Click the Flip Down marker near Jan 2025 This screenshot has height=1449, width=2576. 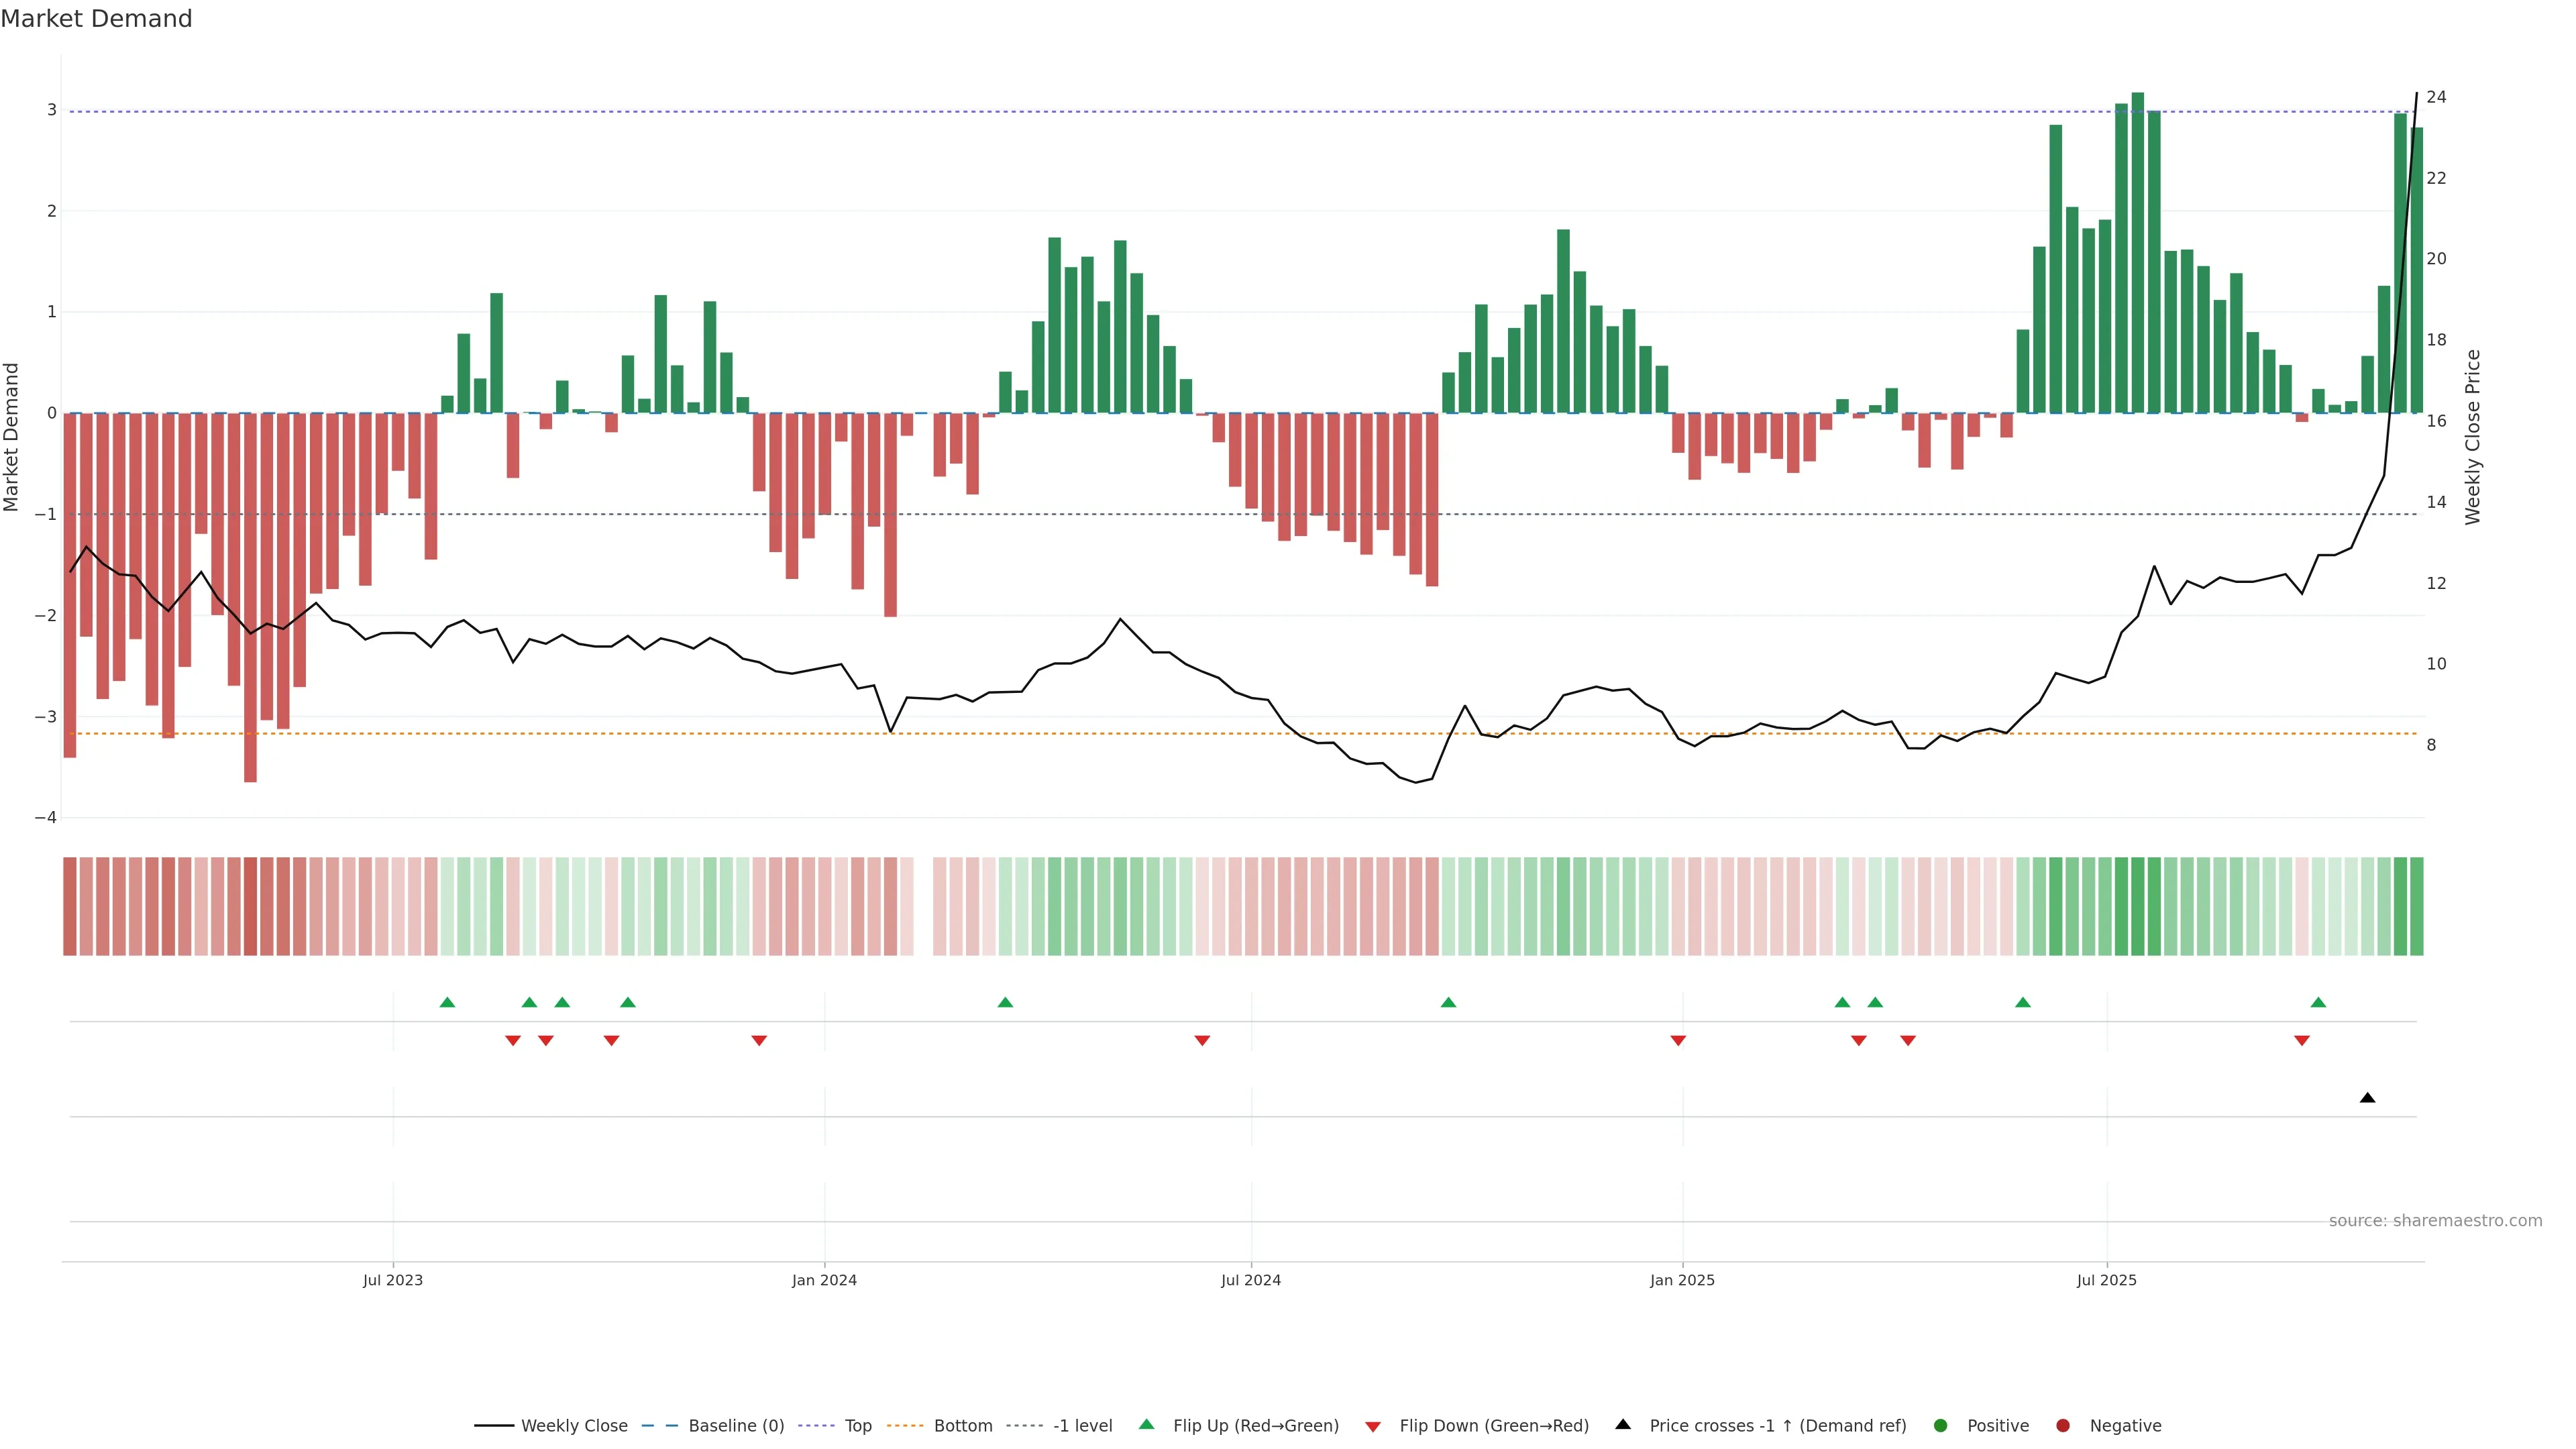[x=1678, y=1041]
